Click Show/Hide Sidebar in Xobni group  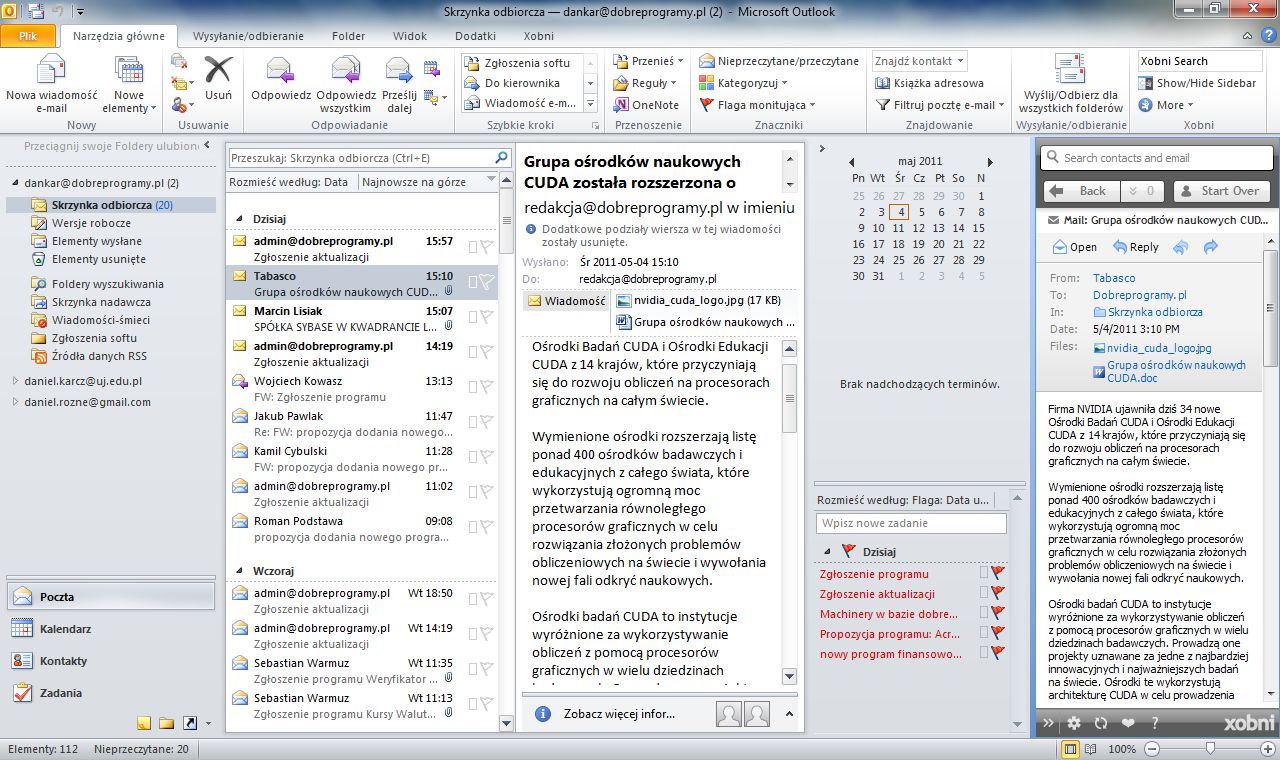1197,83
